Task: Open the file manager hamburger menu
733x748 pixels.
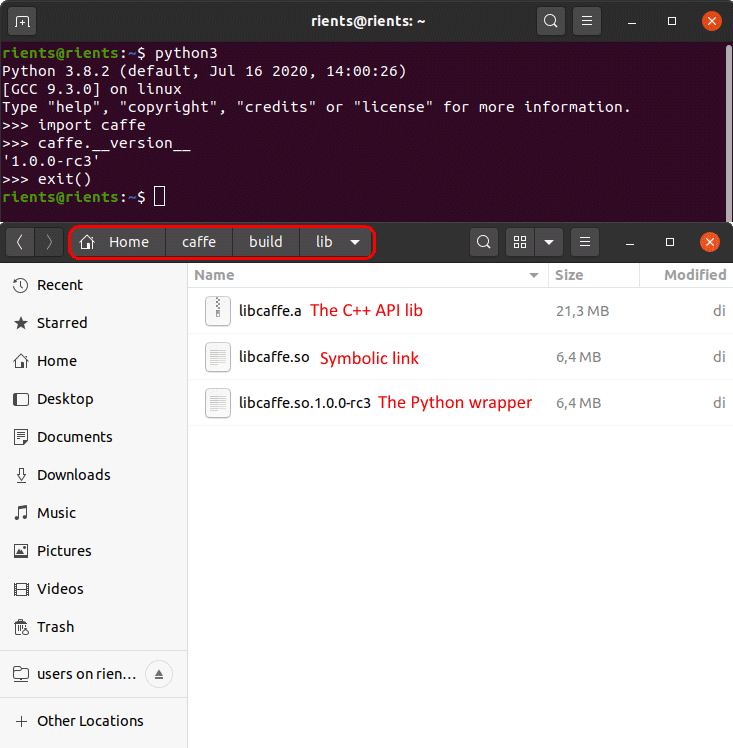Action: point(585,242)
